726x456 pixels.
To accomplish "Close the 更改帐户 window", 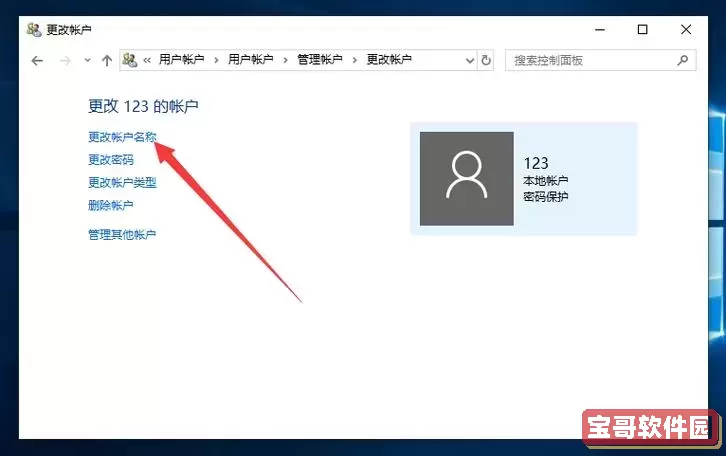I will tap(686, 30).
